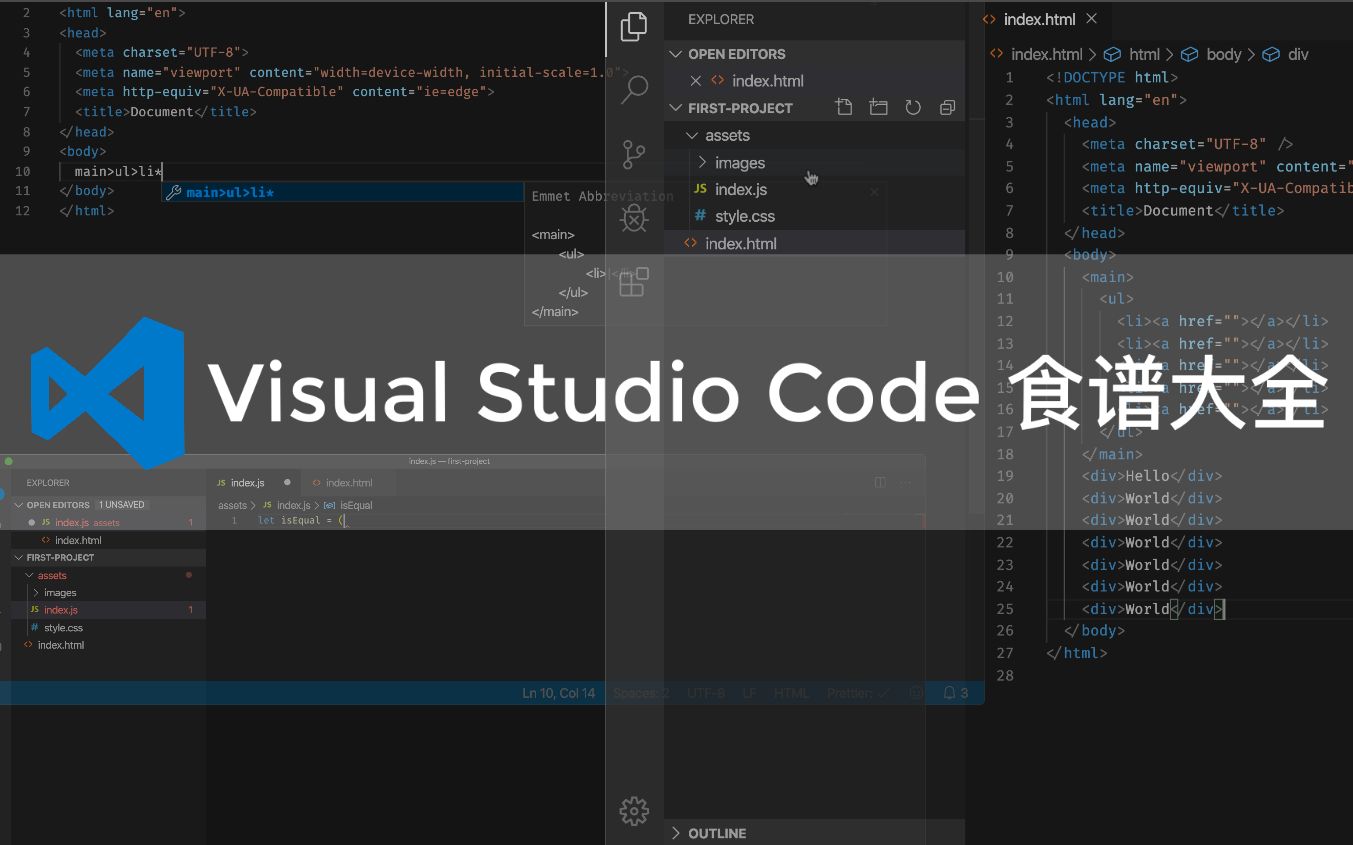The width and height of the screenshot is (1353, 845).
Task: Click the JS icon beside index.js in large explorer
Action: point(700,189)
